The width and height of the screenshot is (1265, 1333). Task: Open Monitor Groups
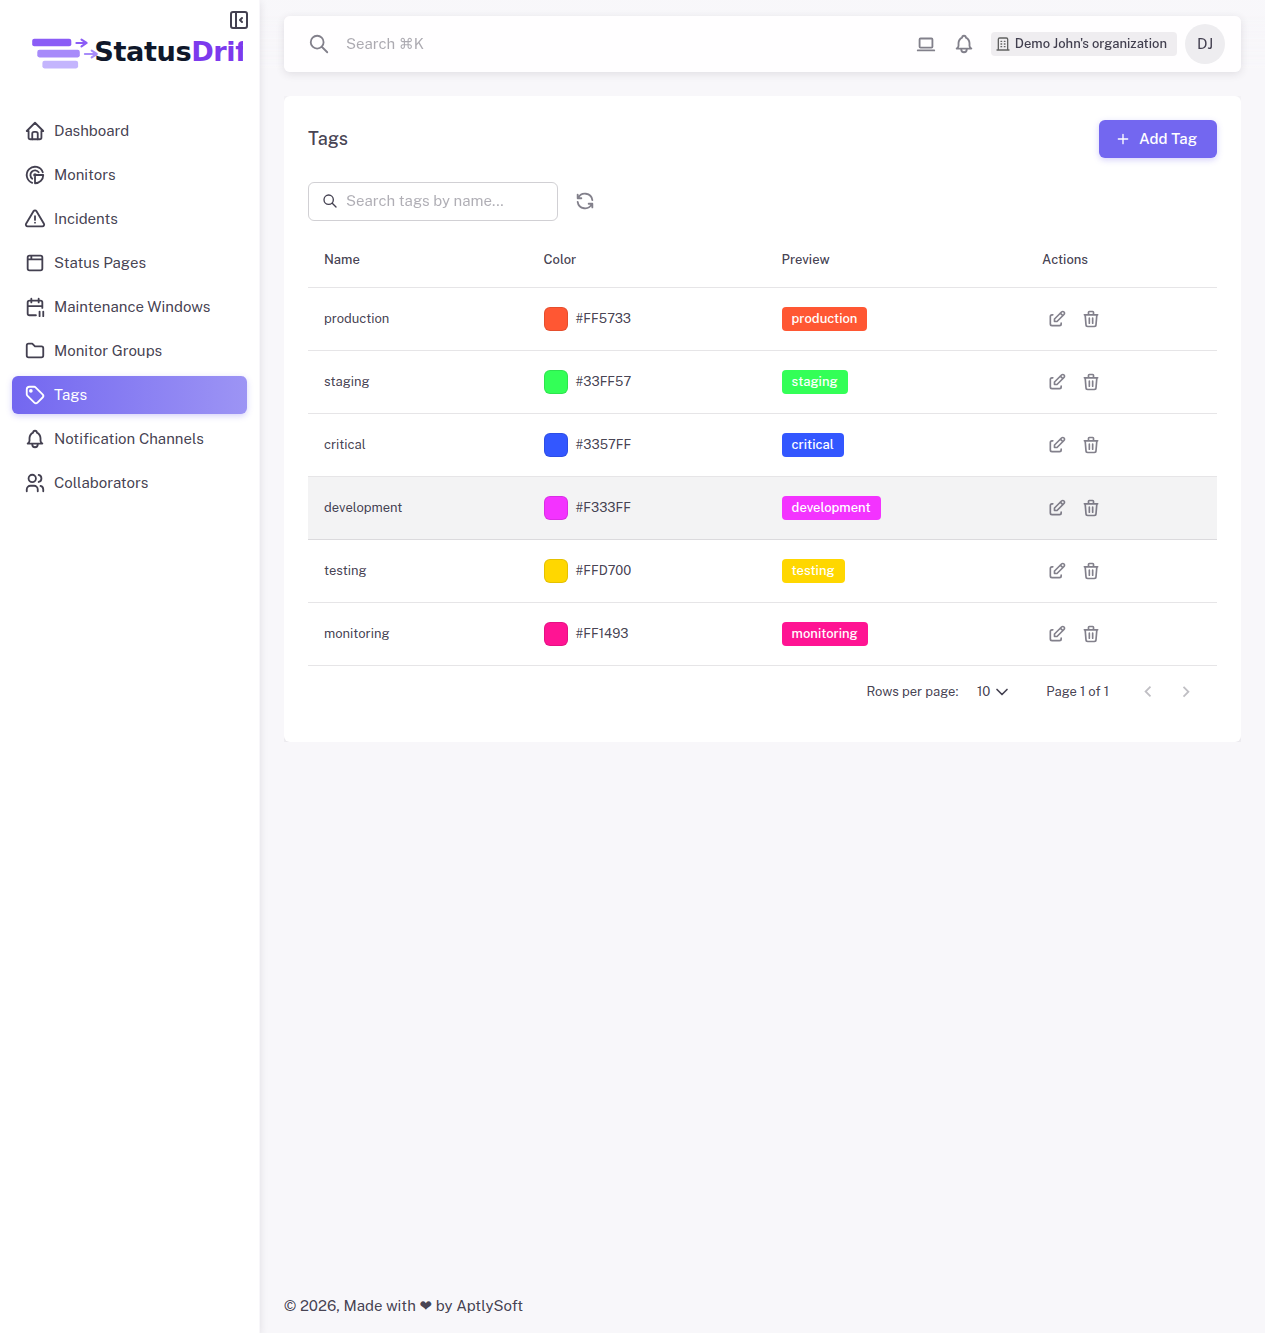click(107, 350)
